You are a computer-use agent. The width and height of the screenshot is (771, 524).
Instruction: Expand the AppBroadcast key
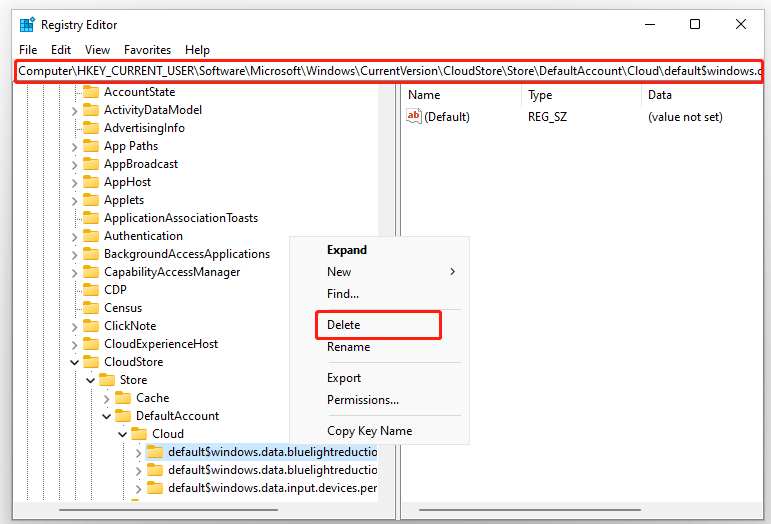point(74,165)
